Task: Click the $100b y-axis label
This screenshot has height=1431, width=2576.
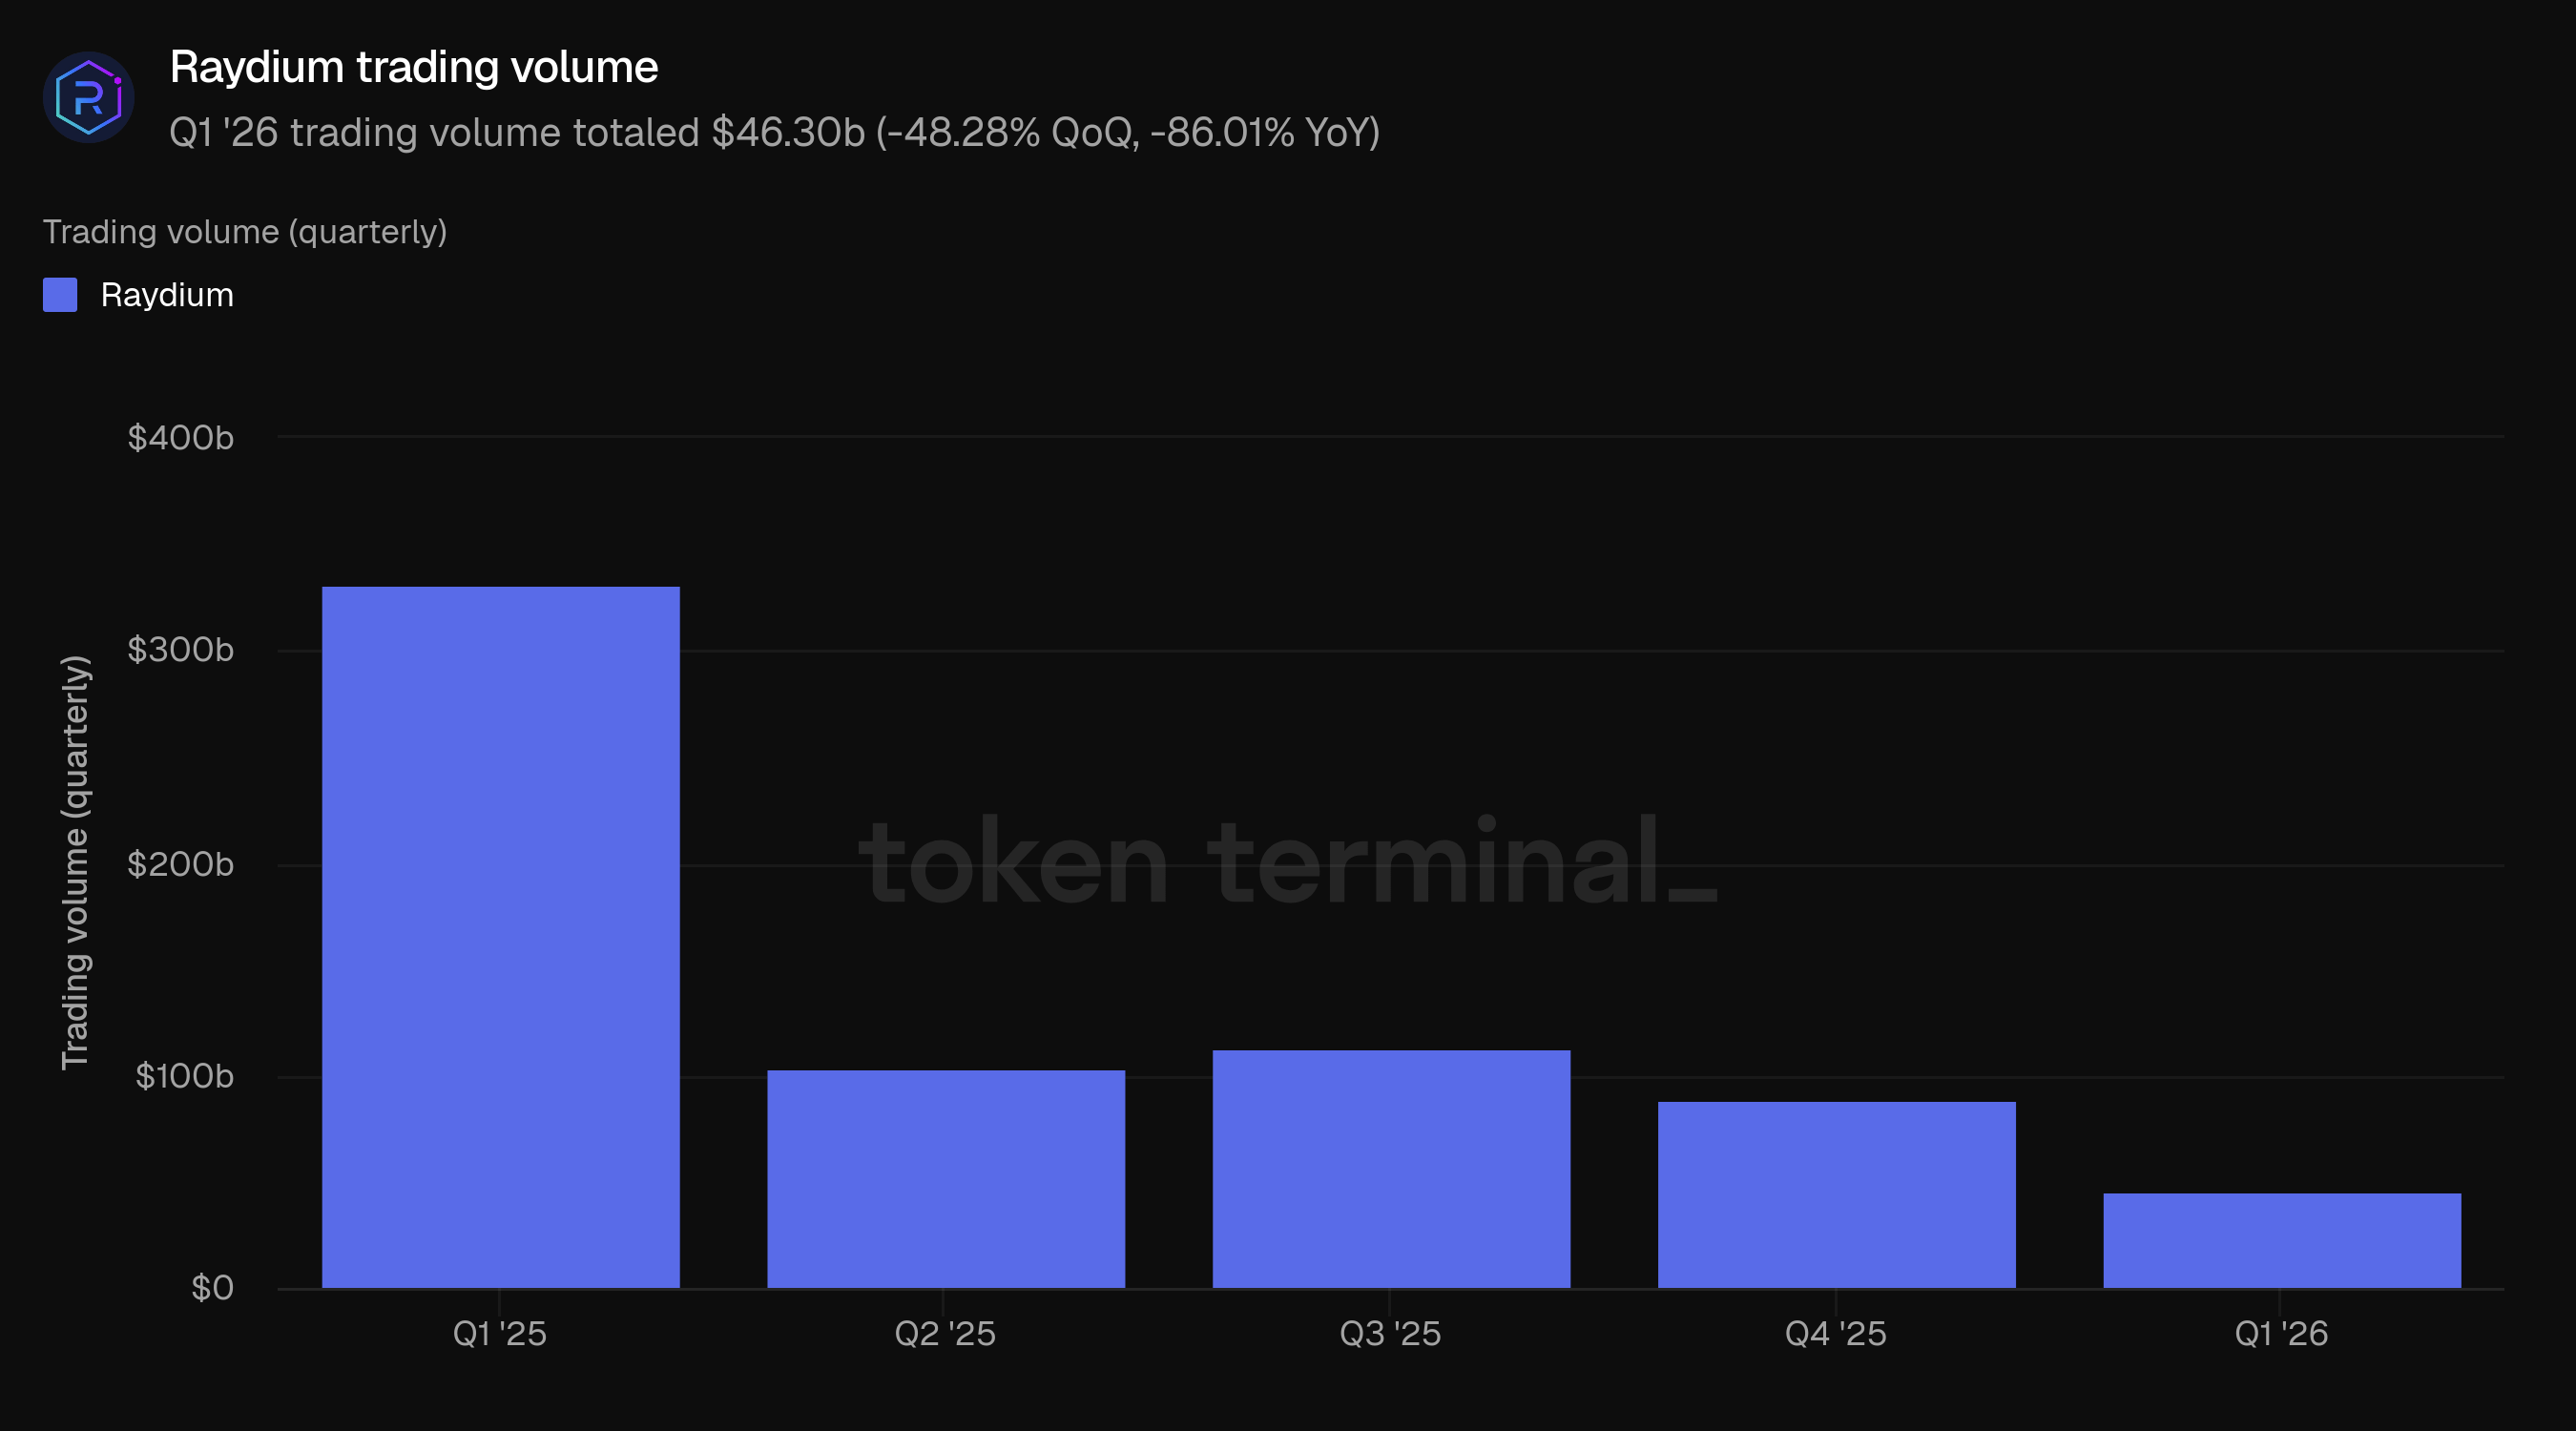Action: coord(185,1076)
